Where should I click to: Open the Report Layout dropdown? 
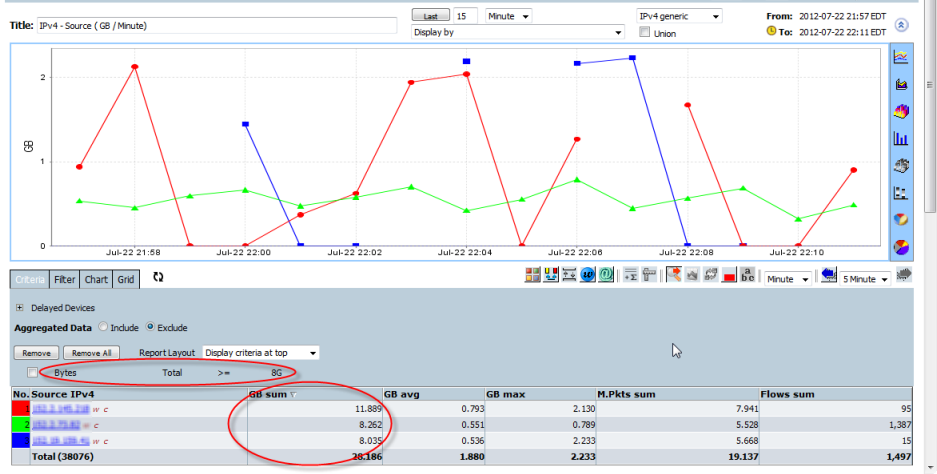[261, 353]
